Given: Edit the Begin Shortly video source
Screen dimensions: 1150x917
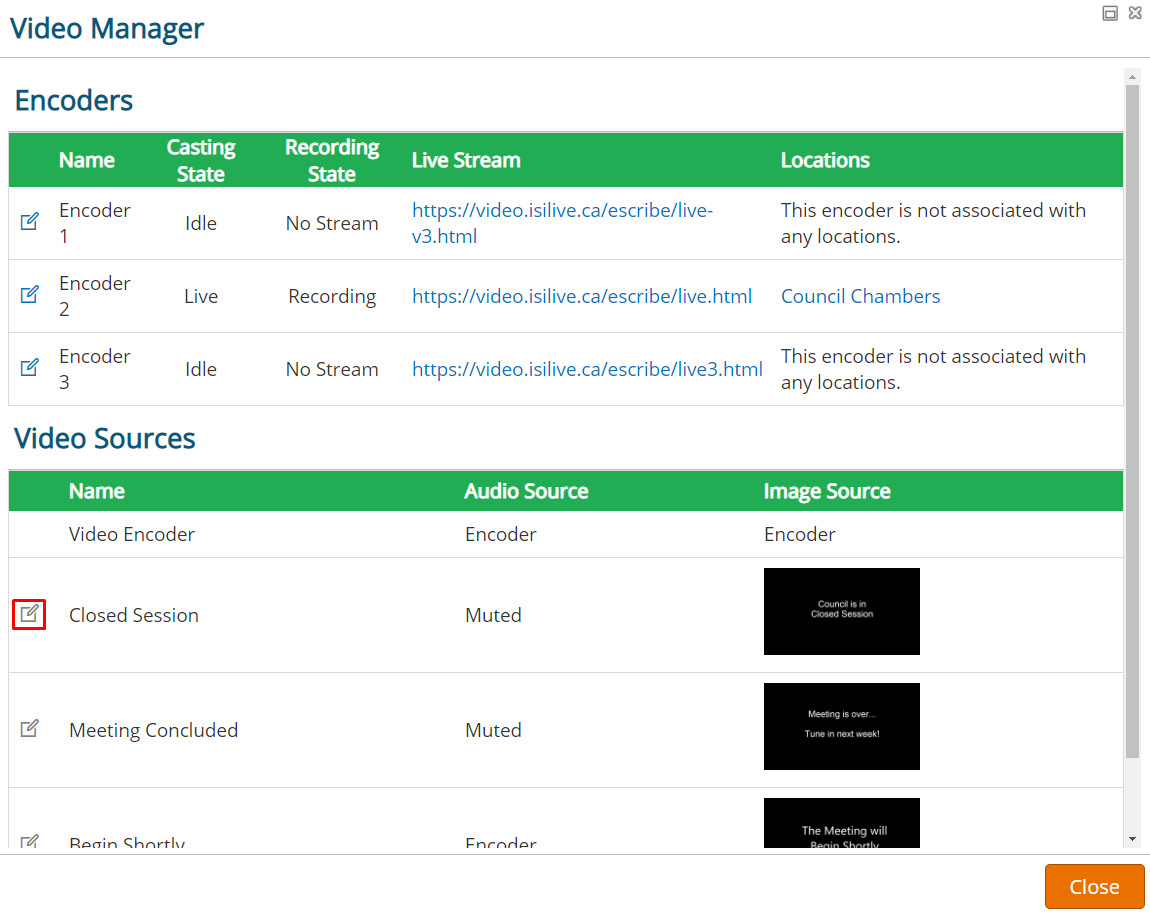Looking at the screenshot, I should pyautogui.click(x=29, y=841).
